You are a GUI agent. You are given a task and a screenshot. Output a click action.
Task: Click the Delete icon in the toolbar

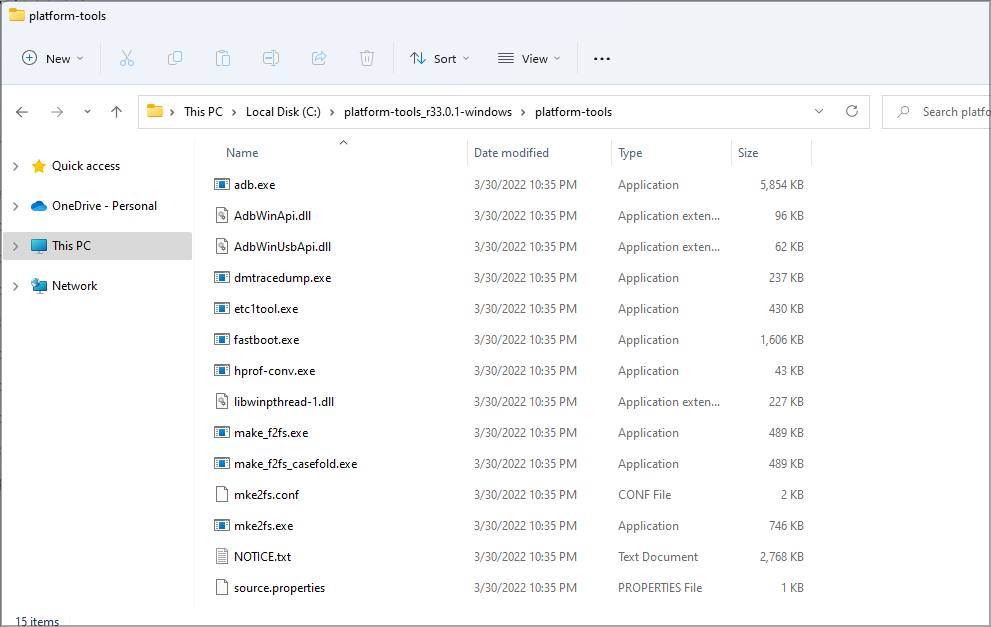pyautogui.click(x=367, y=58)
